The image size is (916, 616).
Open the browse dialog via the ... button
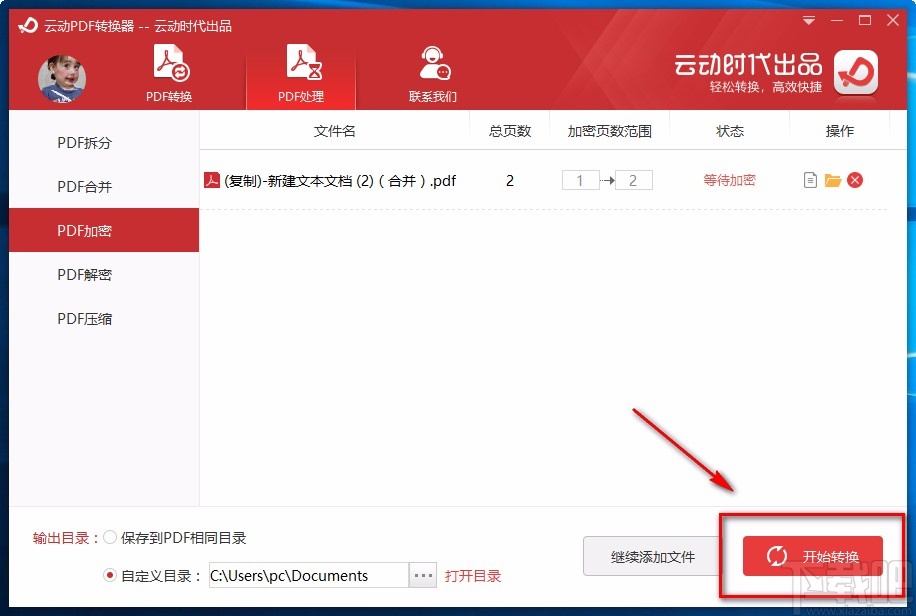tap(422, 575)
